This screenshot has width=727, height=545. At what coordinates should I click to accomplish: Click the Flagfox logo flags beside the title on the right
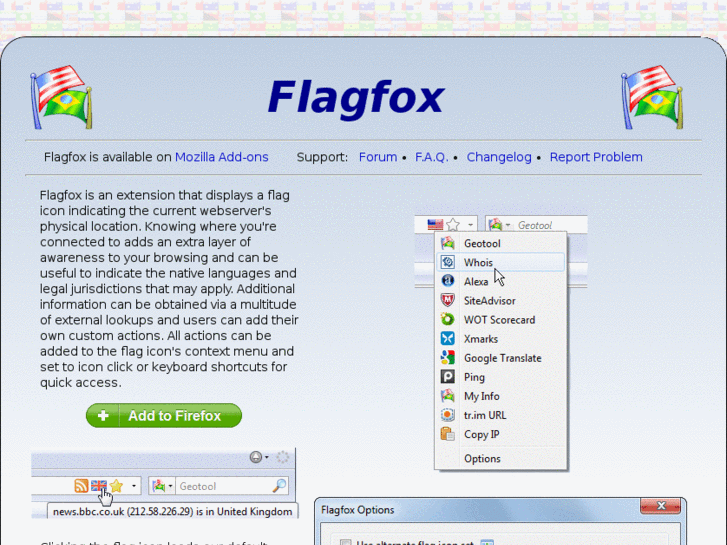652,97
